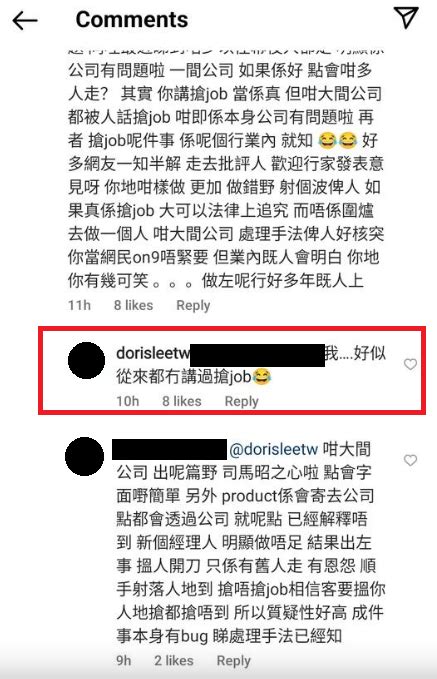437x679 pixels.
Task: View 8 likes on the 11h comment
Action: pos(133,305)
